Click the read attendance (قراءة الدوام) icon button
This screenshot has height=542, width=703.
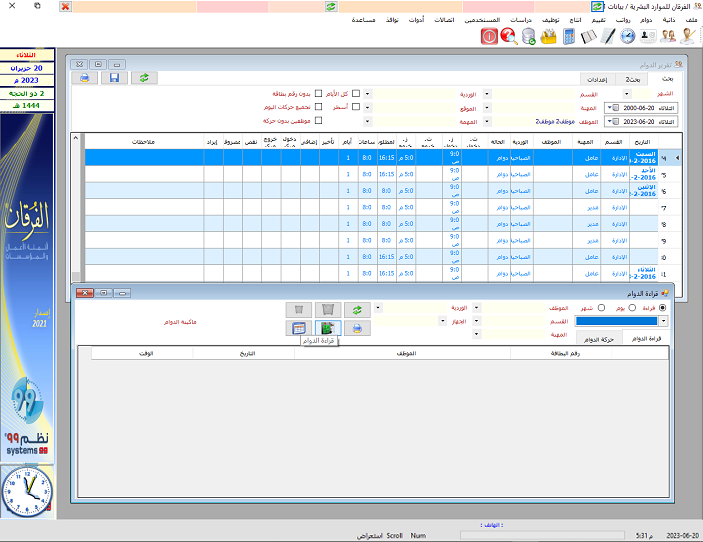pos(327,327)
